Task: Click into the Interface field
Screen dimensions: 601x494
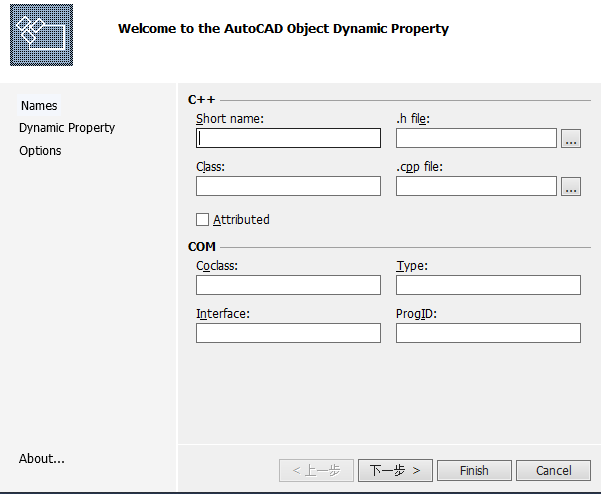Action: coord(288,333)
